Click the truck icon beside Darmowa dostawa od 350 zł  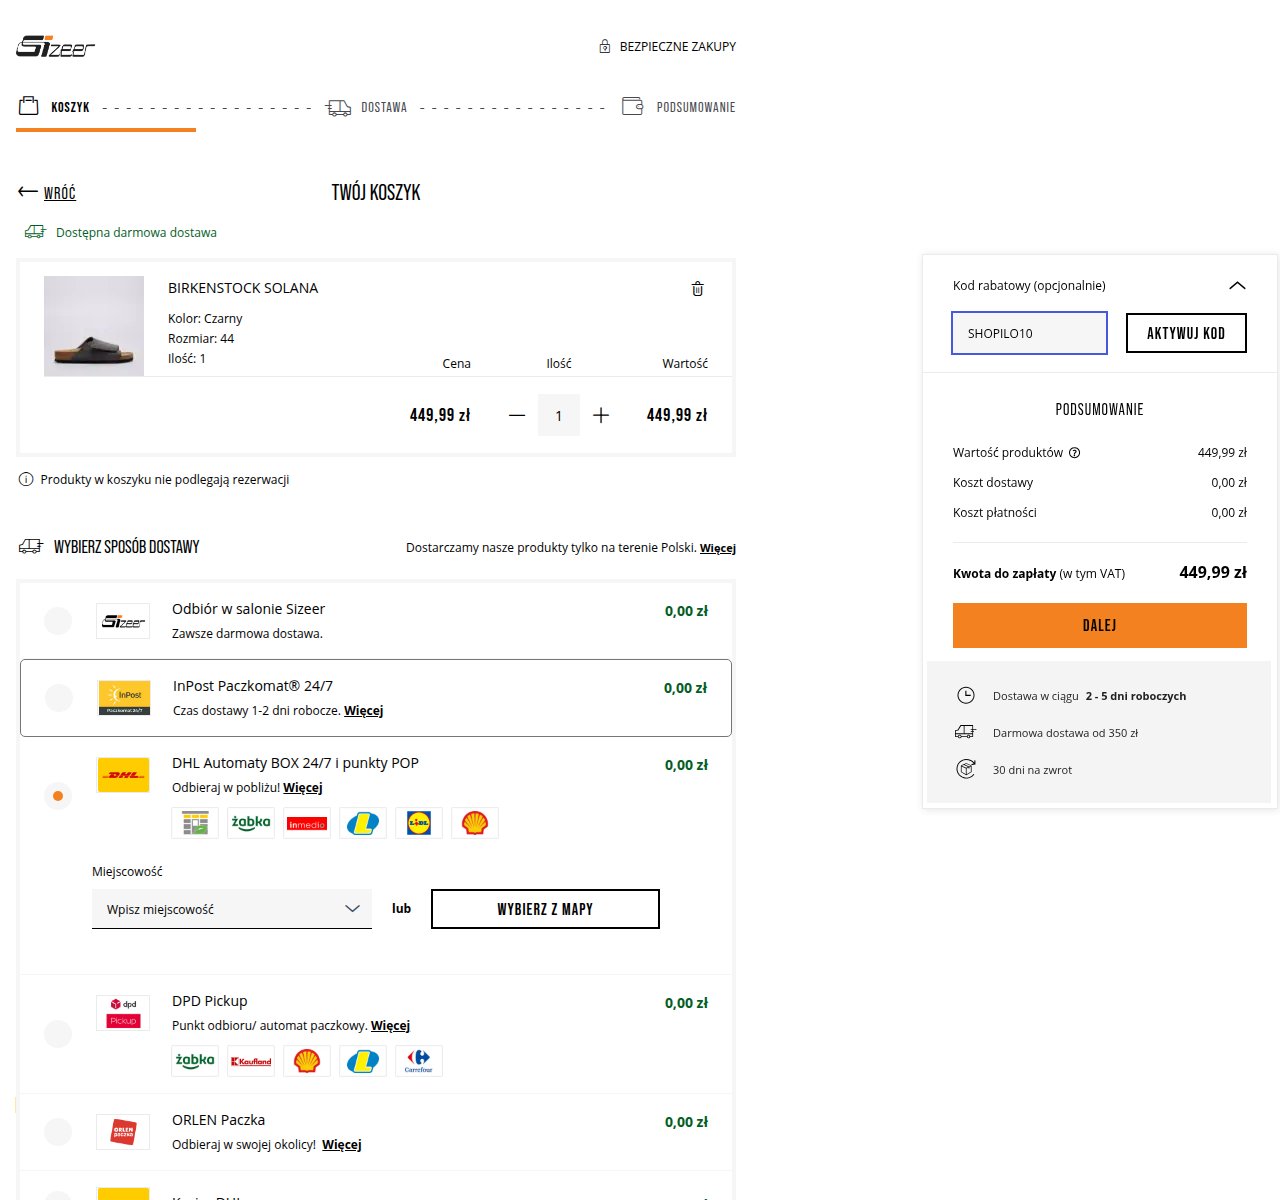pos(966,732)
